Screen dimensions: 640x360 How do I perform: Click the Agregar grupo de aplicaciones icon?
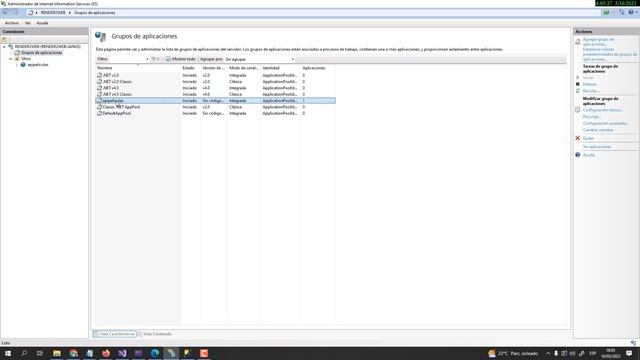578,42
